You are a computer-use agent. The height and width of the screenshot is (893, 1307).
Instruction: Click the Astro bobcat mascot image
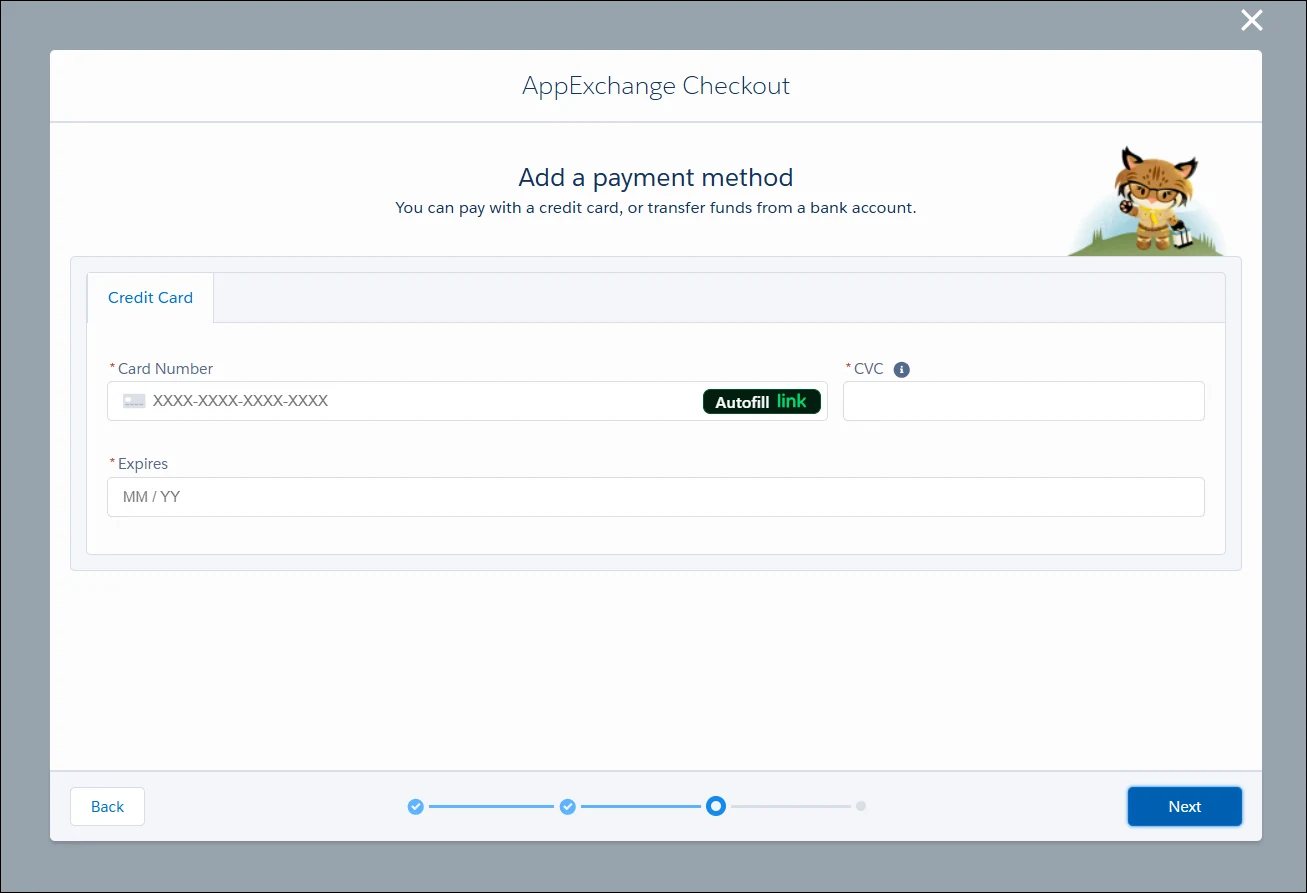[x=1147, y=202]
